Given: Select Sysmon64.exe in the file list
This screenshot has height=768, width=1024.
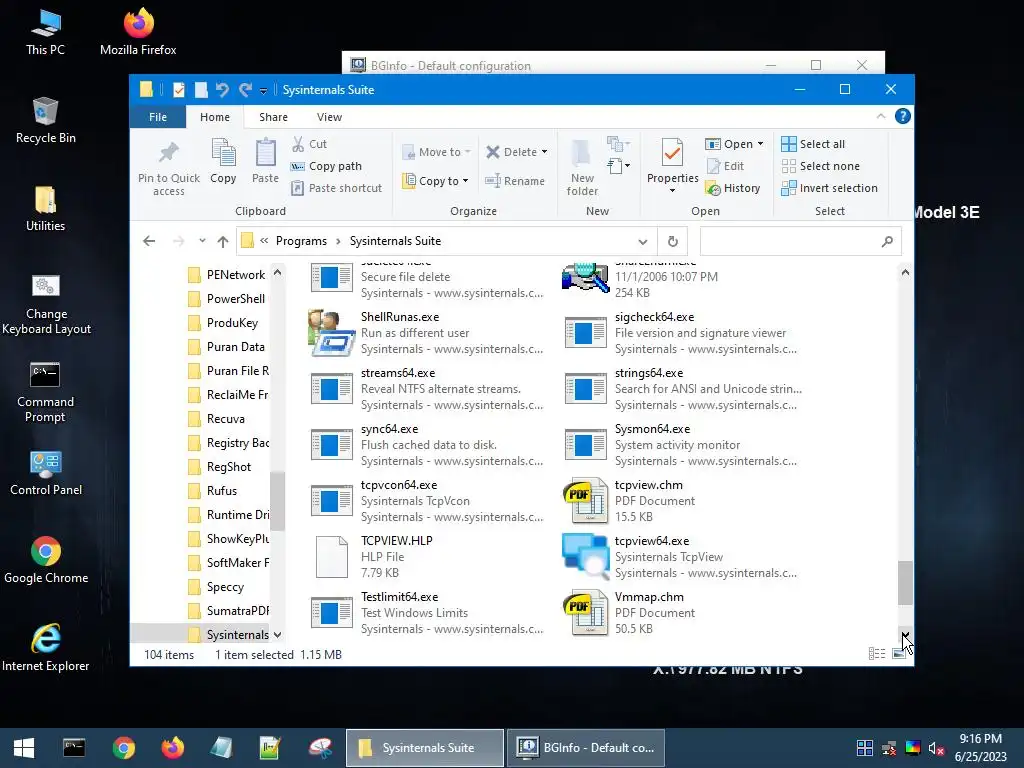Looking at the screenshot, I should [682, 445].
